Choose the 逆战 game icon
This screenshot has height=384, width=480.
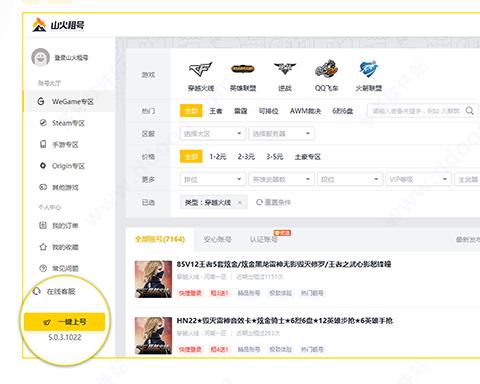coord(285,76)
